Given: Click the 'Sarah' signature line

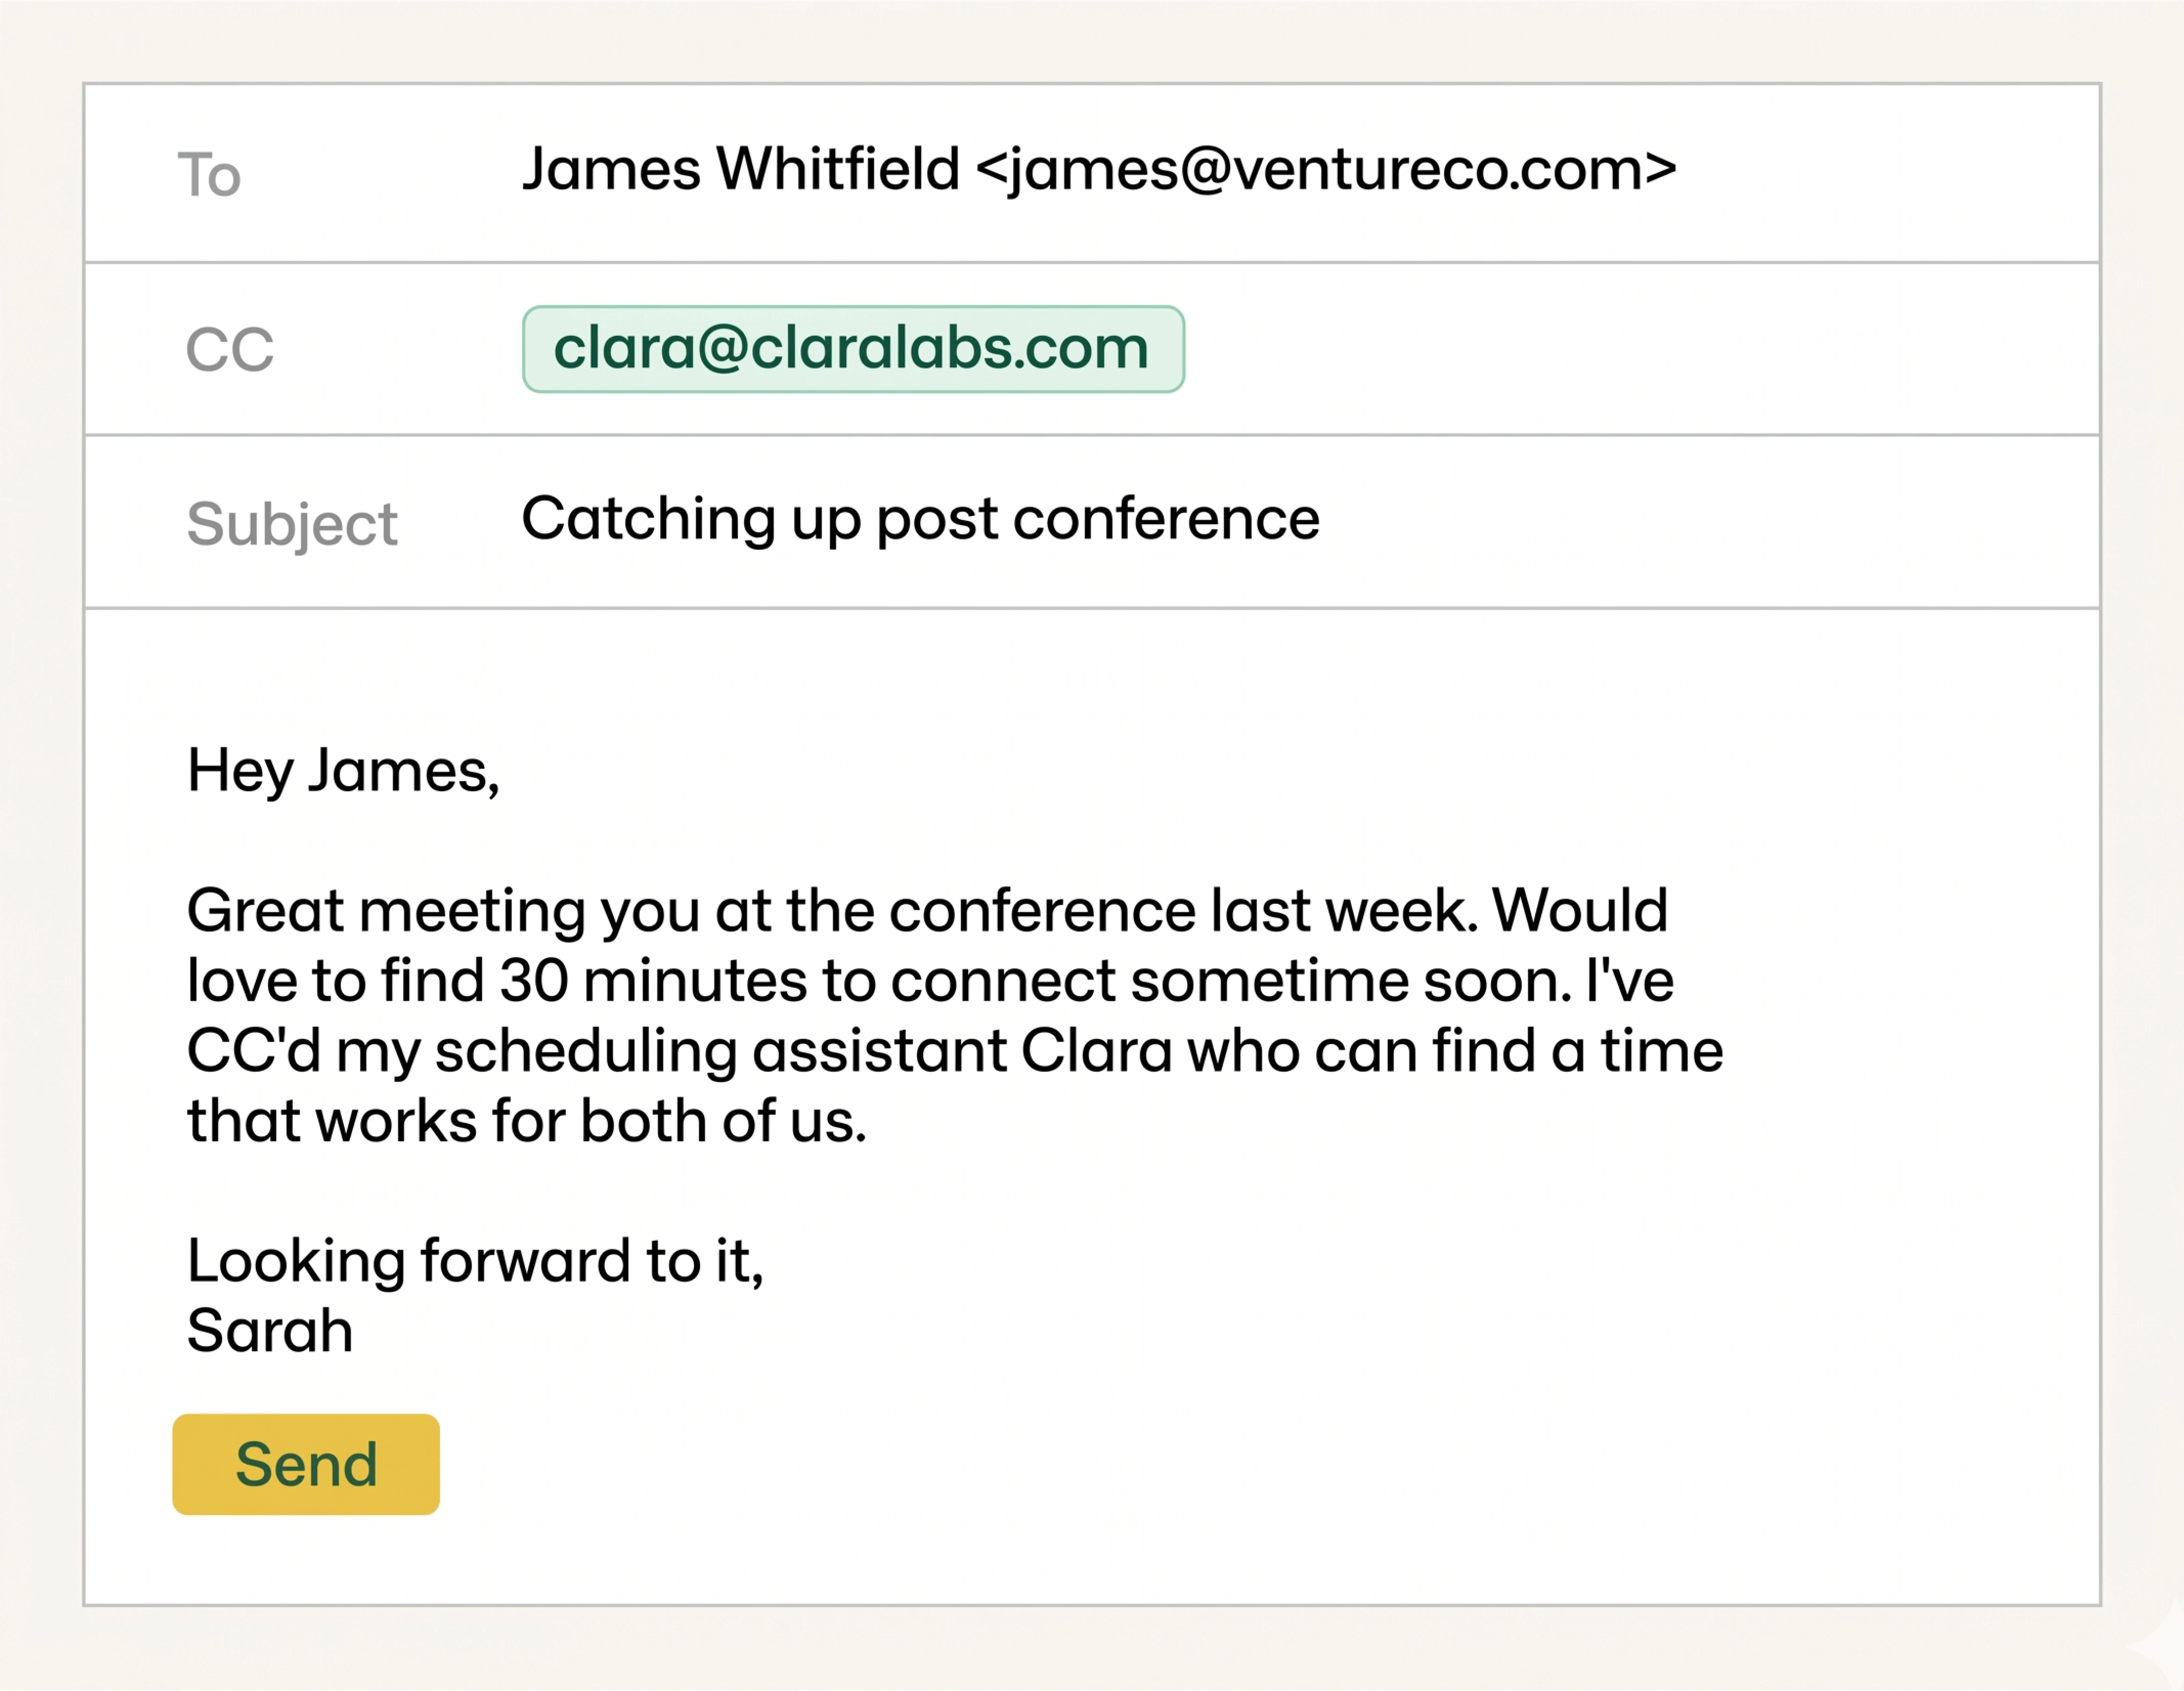Looking at the screenshot, I should pyautogui.click(x=270, y=1331).
